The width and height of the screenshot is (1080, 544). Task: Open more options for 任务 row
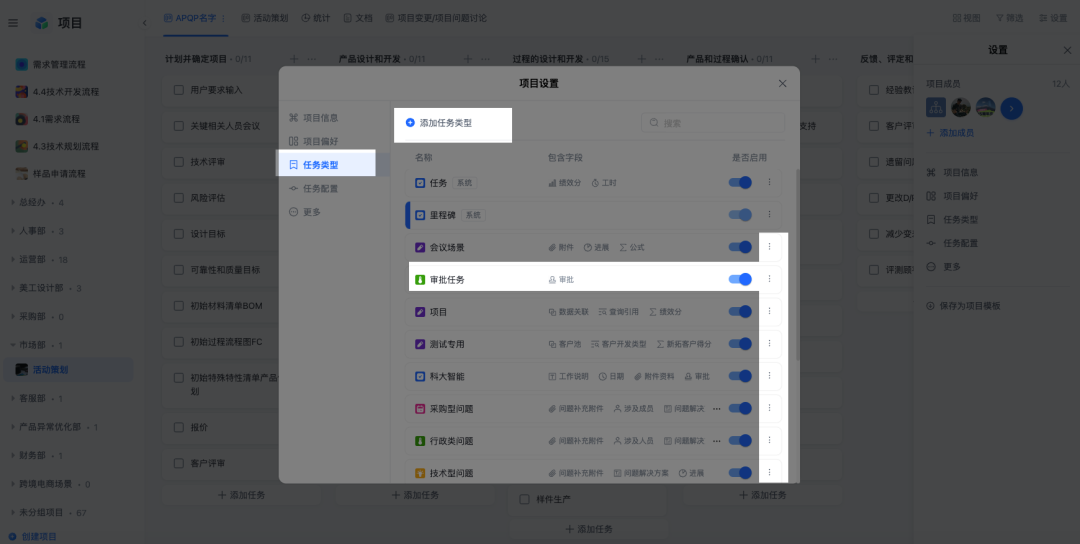(769, 182)
